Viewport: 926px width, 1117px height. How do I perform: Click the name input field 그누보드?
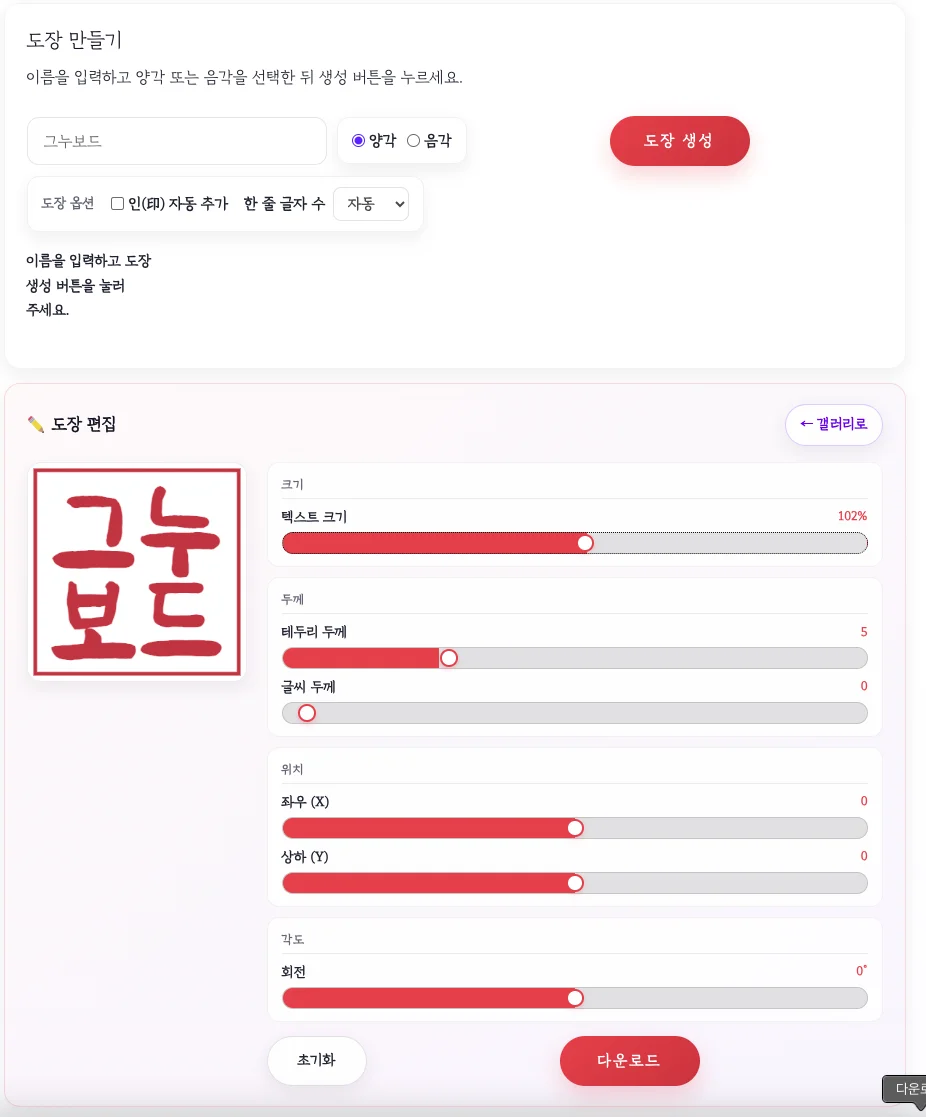[x=177, y=141]
